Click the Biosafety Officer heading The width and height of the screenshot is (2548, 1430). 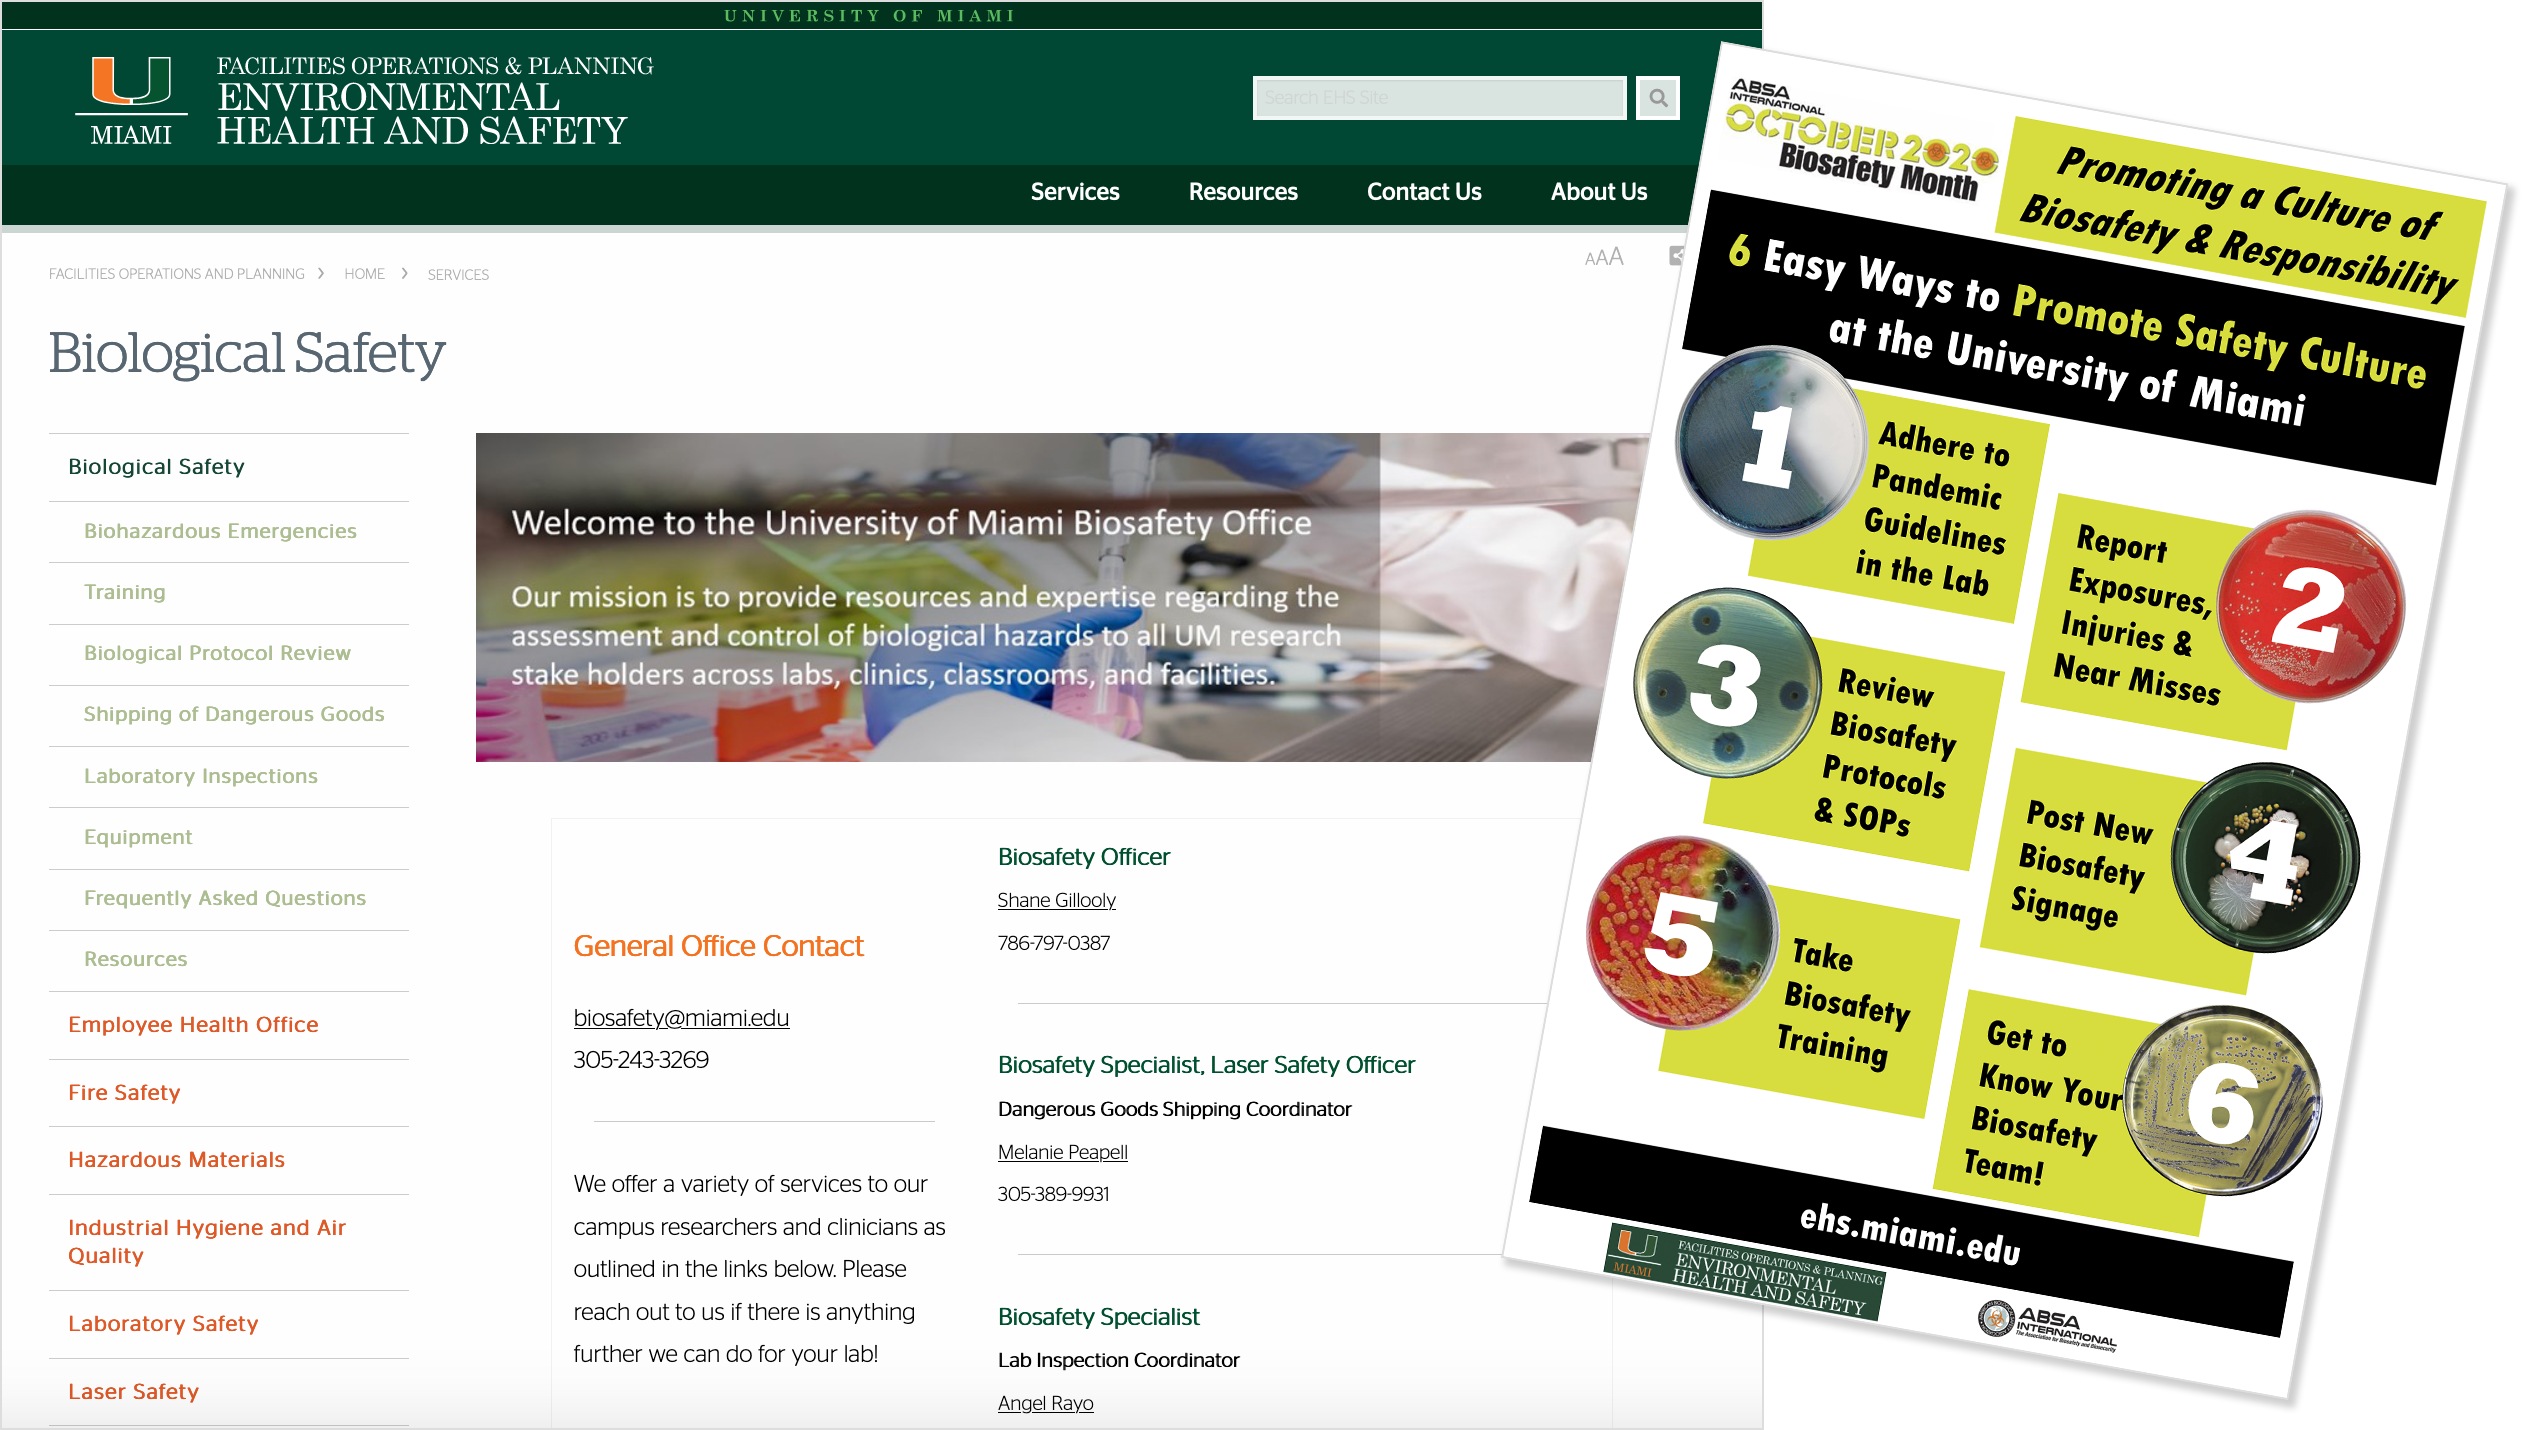point(1083,857)
